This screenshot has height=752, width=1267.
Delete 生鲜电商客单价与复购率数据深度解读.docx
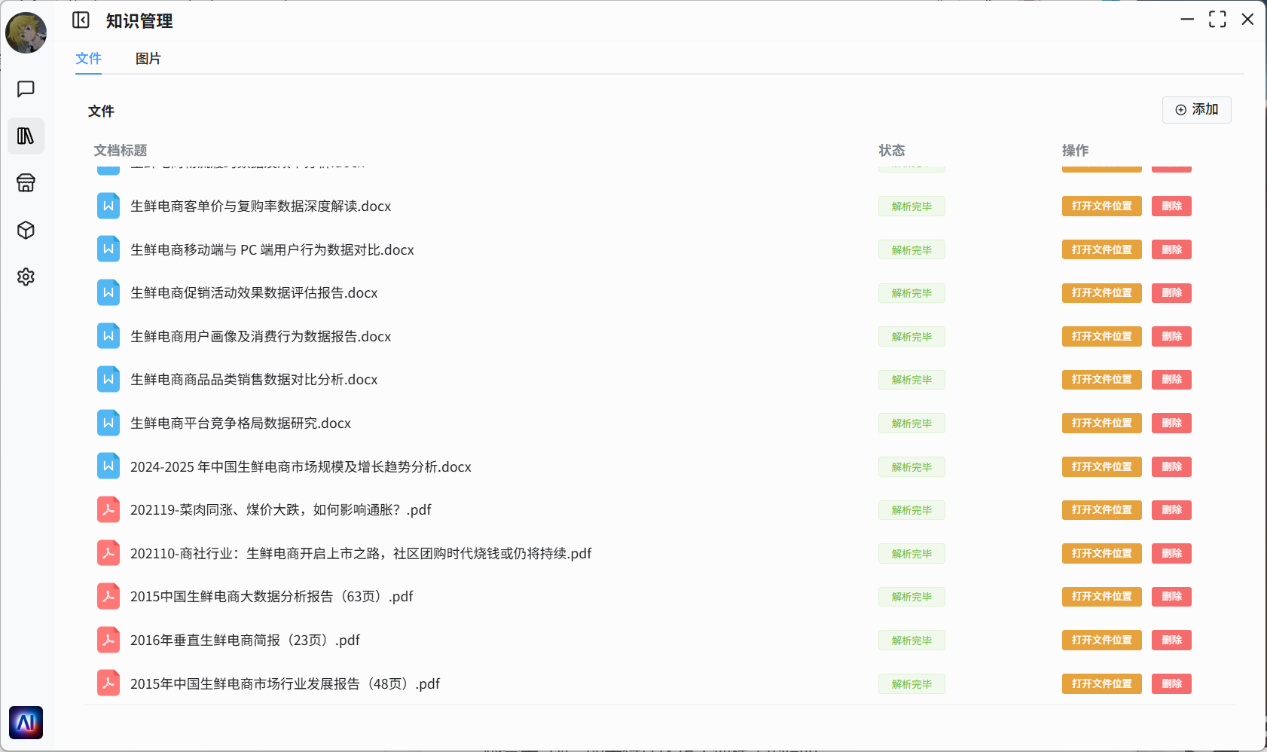click(x=1171, y=206)
